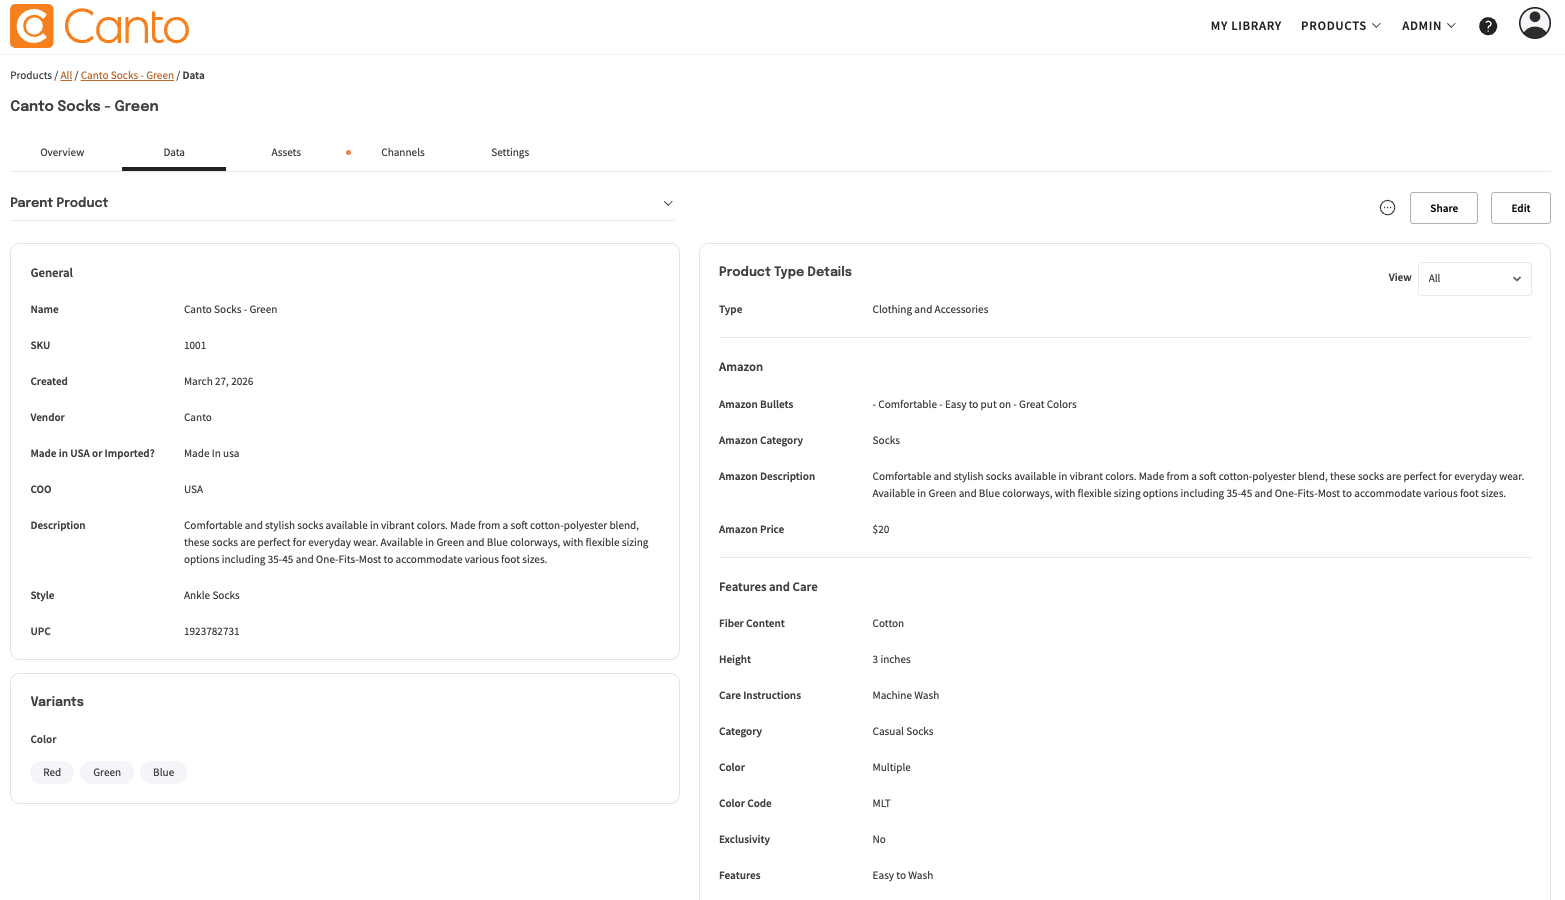The width and height of the screenshot is (1565, 900).
Task: Follow the All breadcrumb link
Action: [66, 76]
